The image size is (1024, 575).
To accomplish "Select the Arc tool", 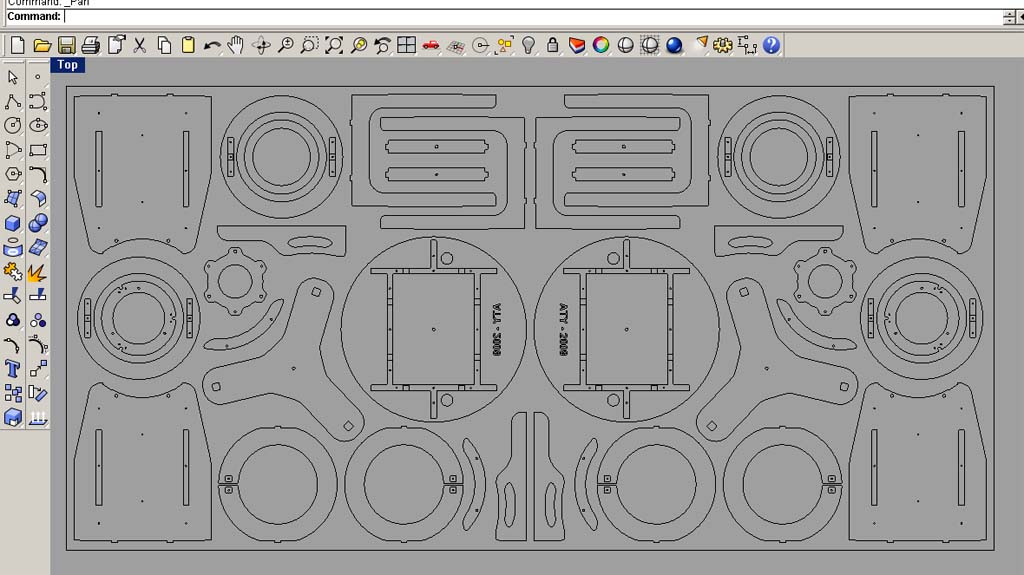I will pyautogui.click(x=12, y=150).
